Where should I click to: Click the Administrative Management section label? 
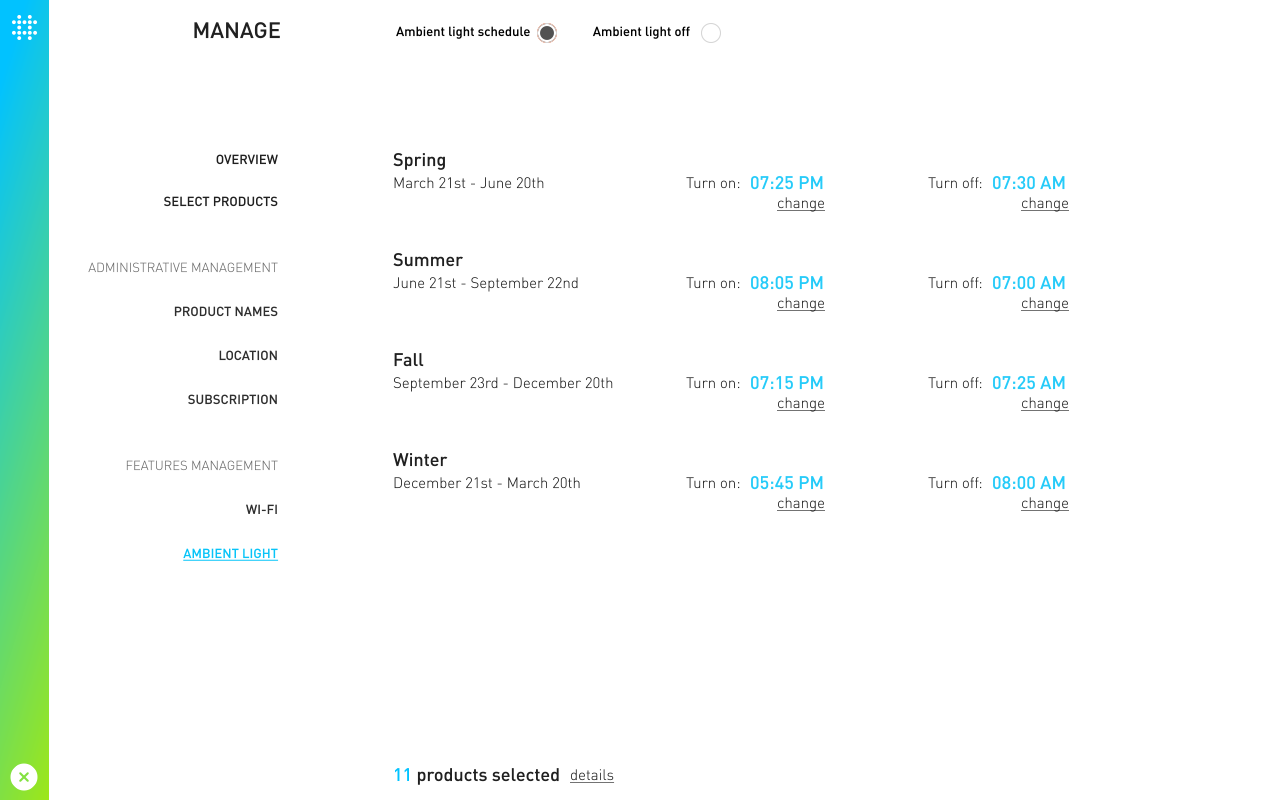pos(183,268)
